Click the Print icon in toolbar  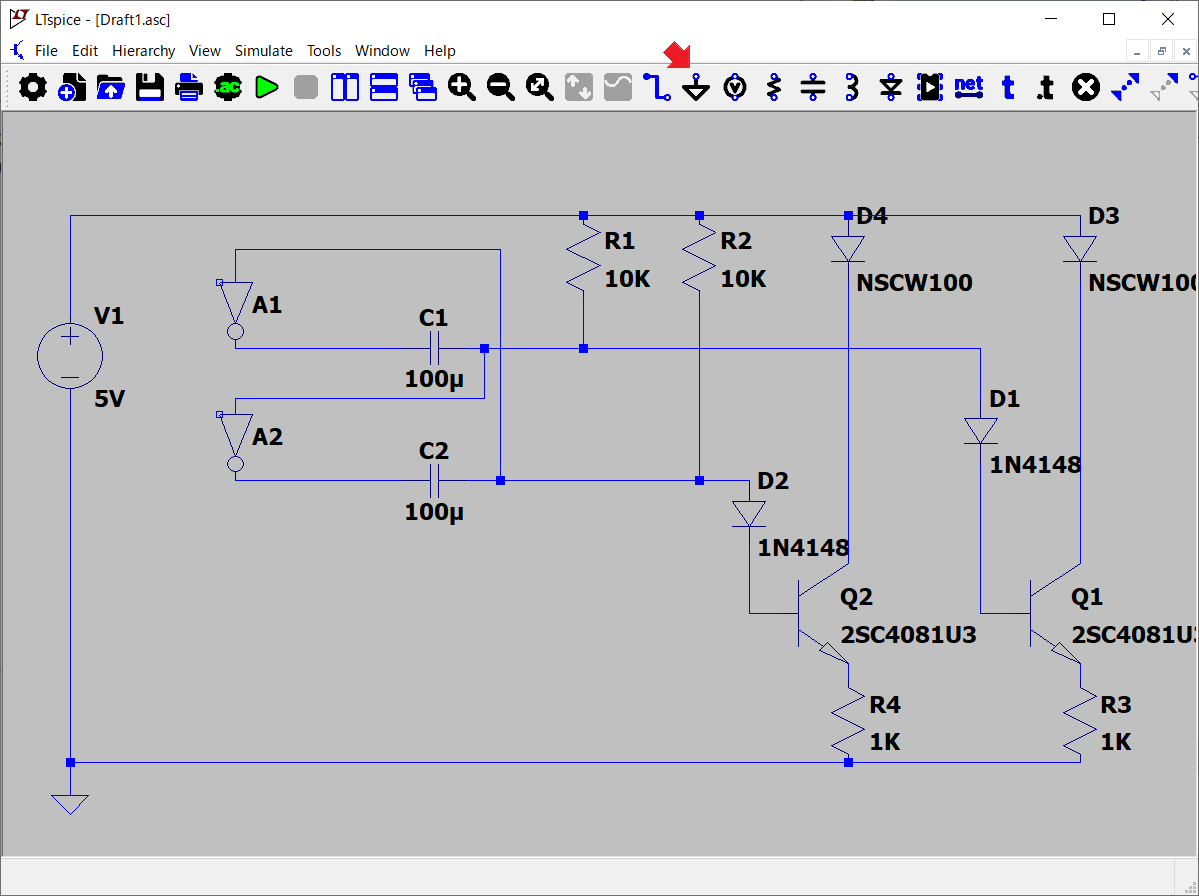[x=189, y=88]
